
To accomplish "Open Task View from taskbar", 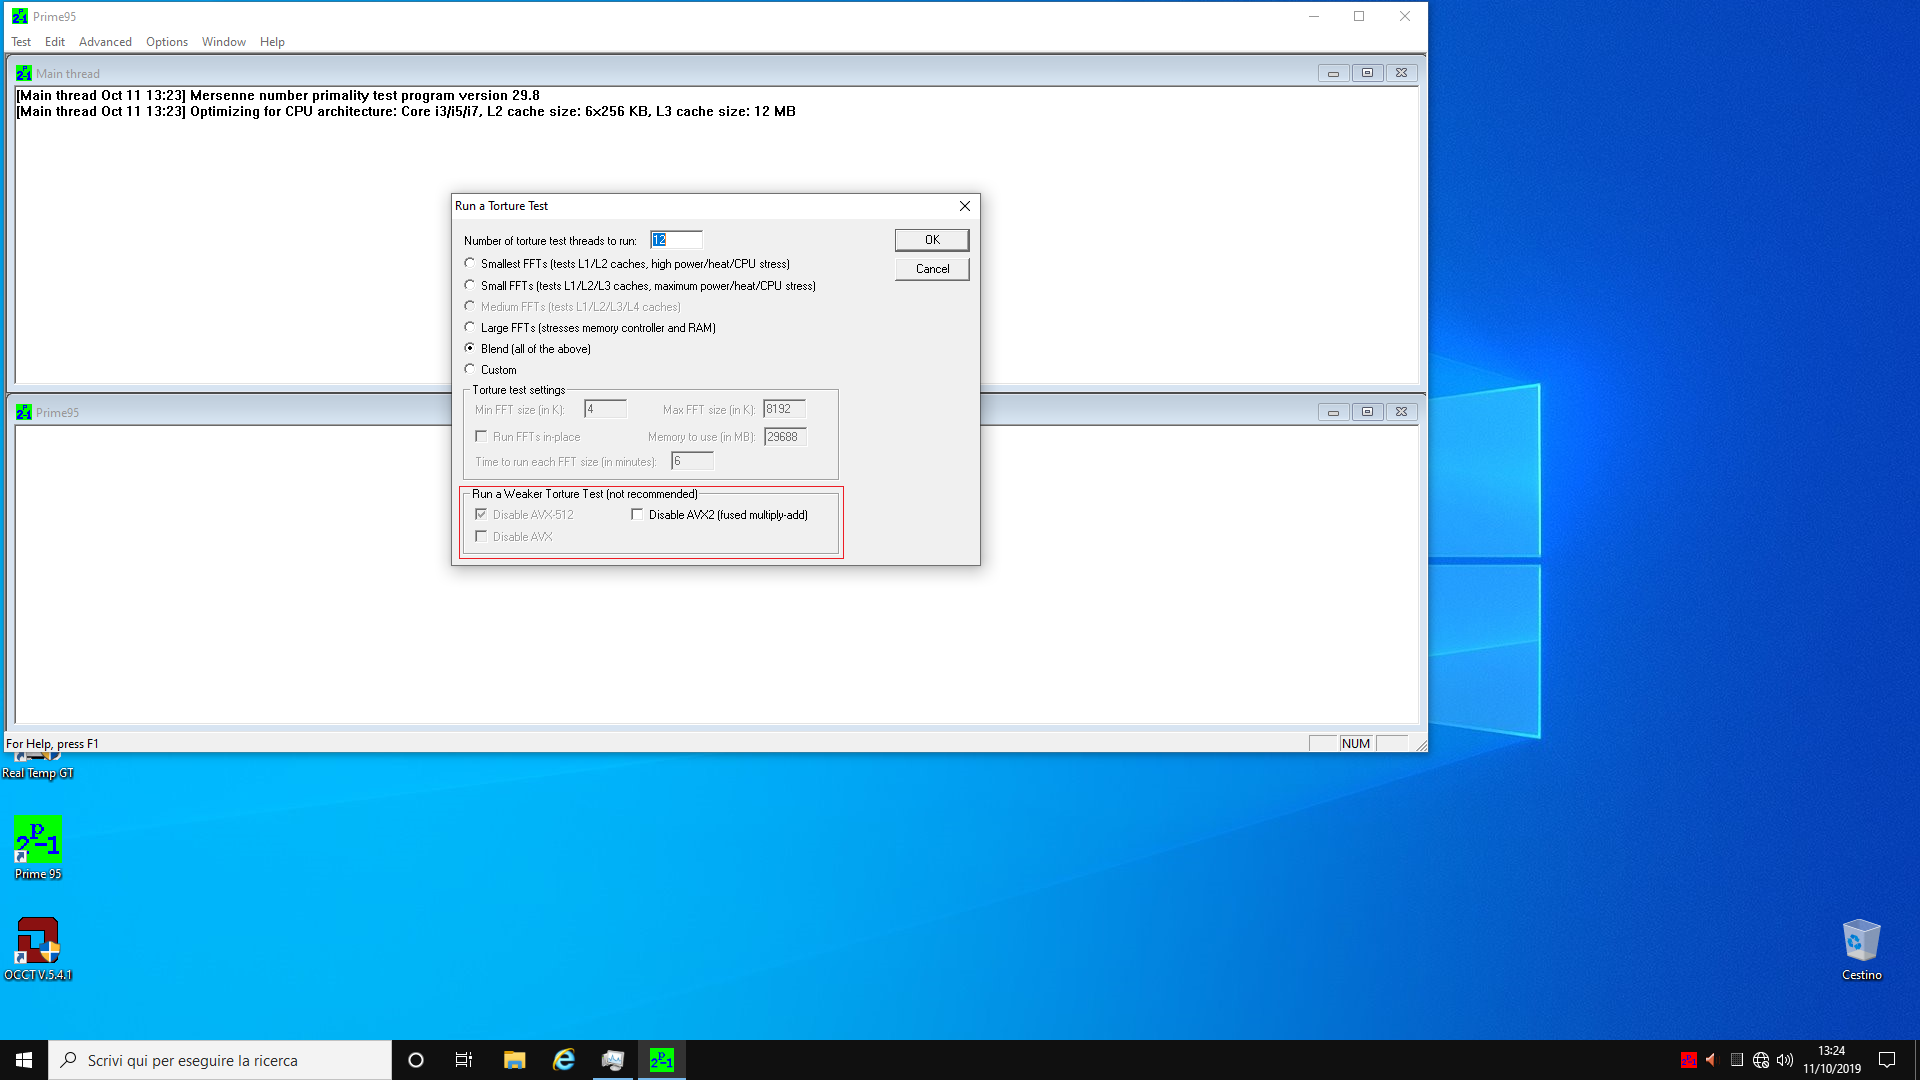I will coord(464,1060).
